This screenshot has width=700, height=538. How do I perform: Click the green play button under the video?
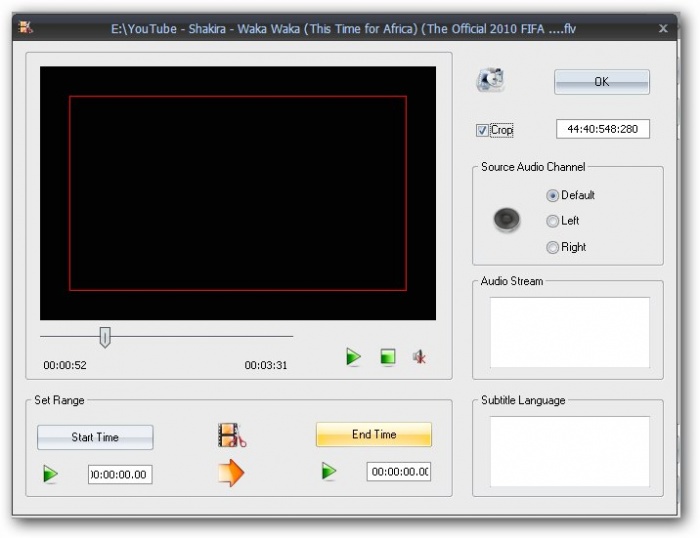[x=354, y=357]
